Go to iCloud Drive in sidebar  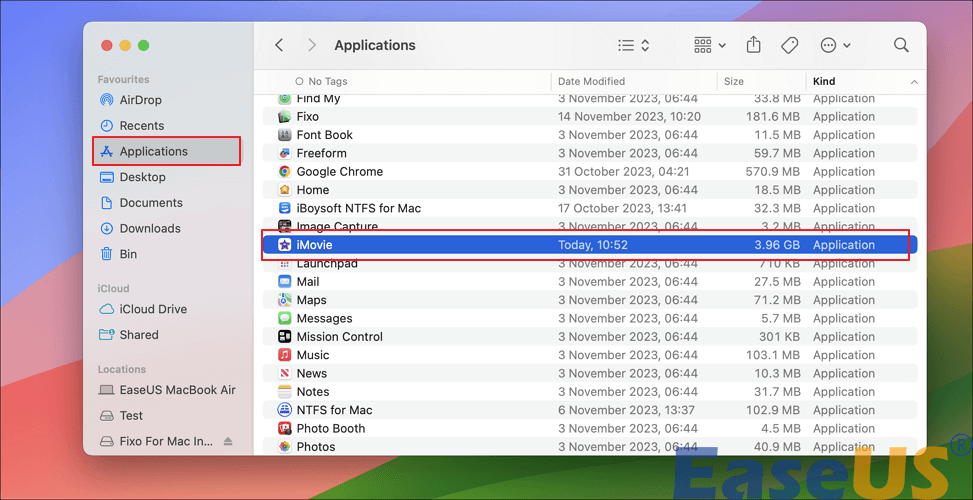(153, 309)
